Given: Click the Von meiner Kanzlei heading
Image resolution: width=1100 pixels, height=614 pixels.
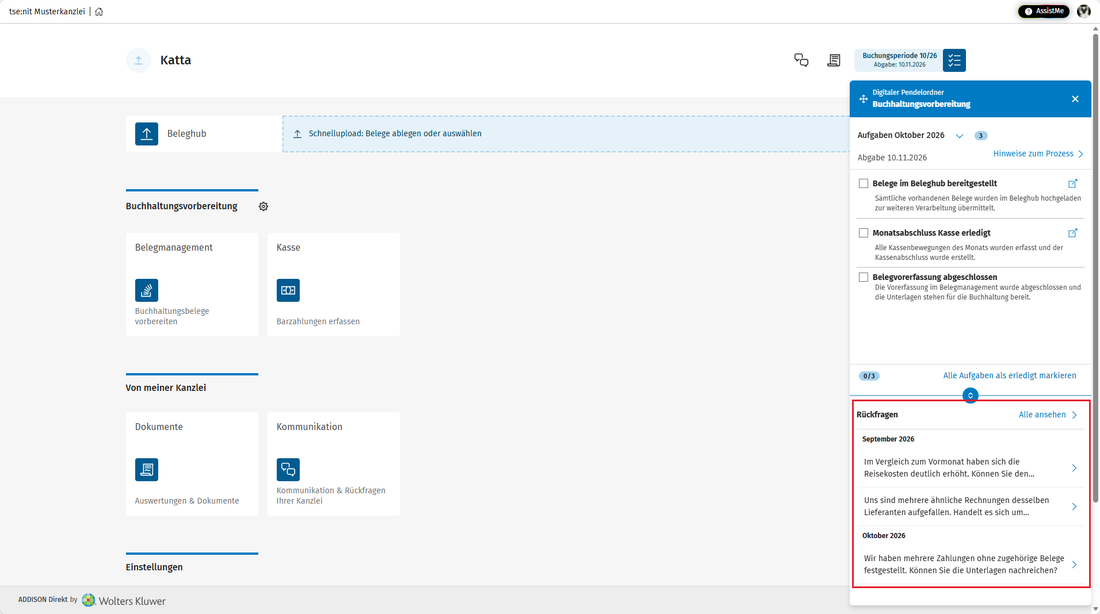Looking at the screenshot, I should pos(166,388).
